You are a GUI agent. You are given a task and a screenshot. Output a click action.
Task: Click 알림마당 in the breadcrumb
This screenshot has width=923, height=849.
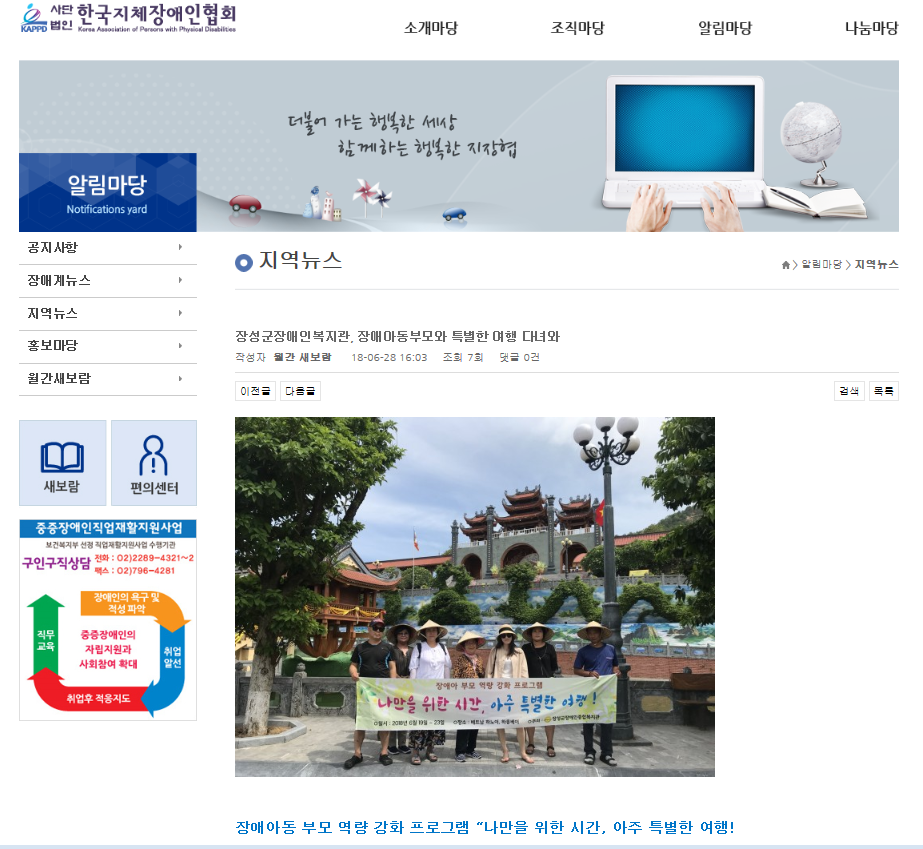821,265
